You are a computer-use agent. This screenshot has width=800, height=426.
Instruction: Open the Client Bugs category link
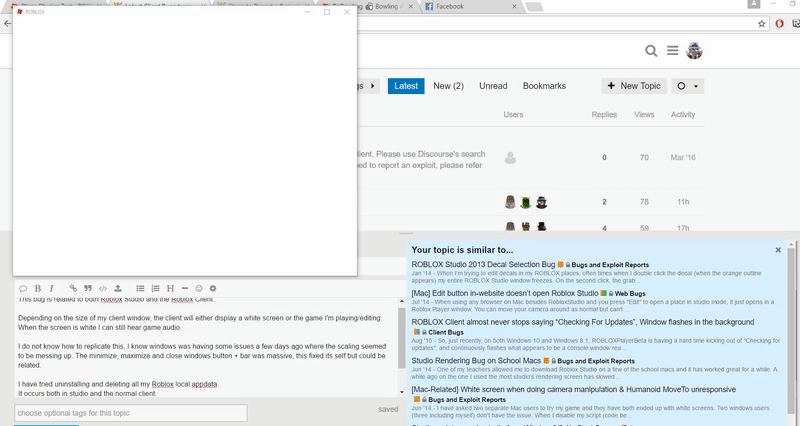[446, 332]
